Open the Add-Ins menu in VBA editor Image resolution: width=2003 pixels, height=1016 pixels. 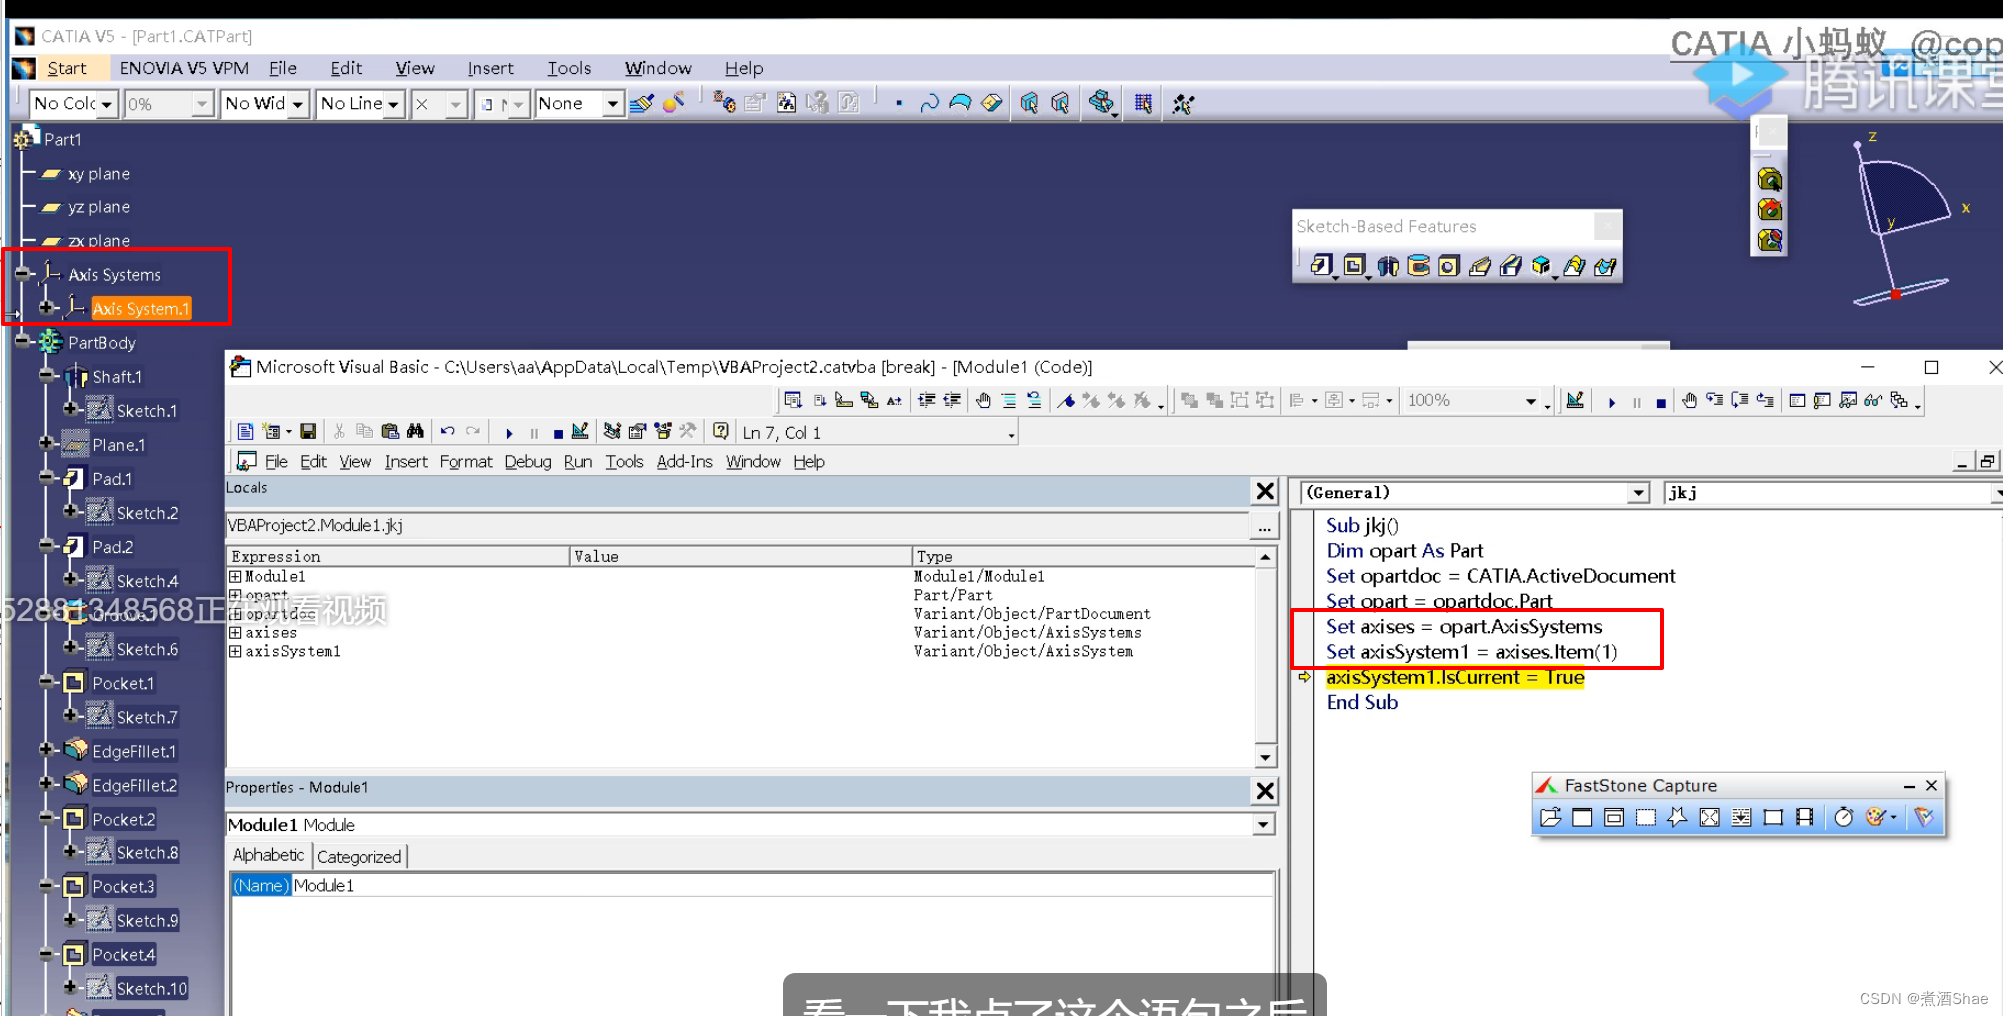coord(684,461)
